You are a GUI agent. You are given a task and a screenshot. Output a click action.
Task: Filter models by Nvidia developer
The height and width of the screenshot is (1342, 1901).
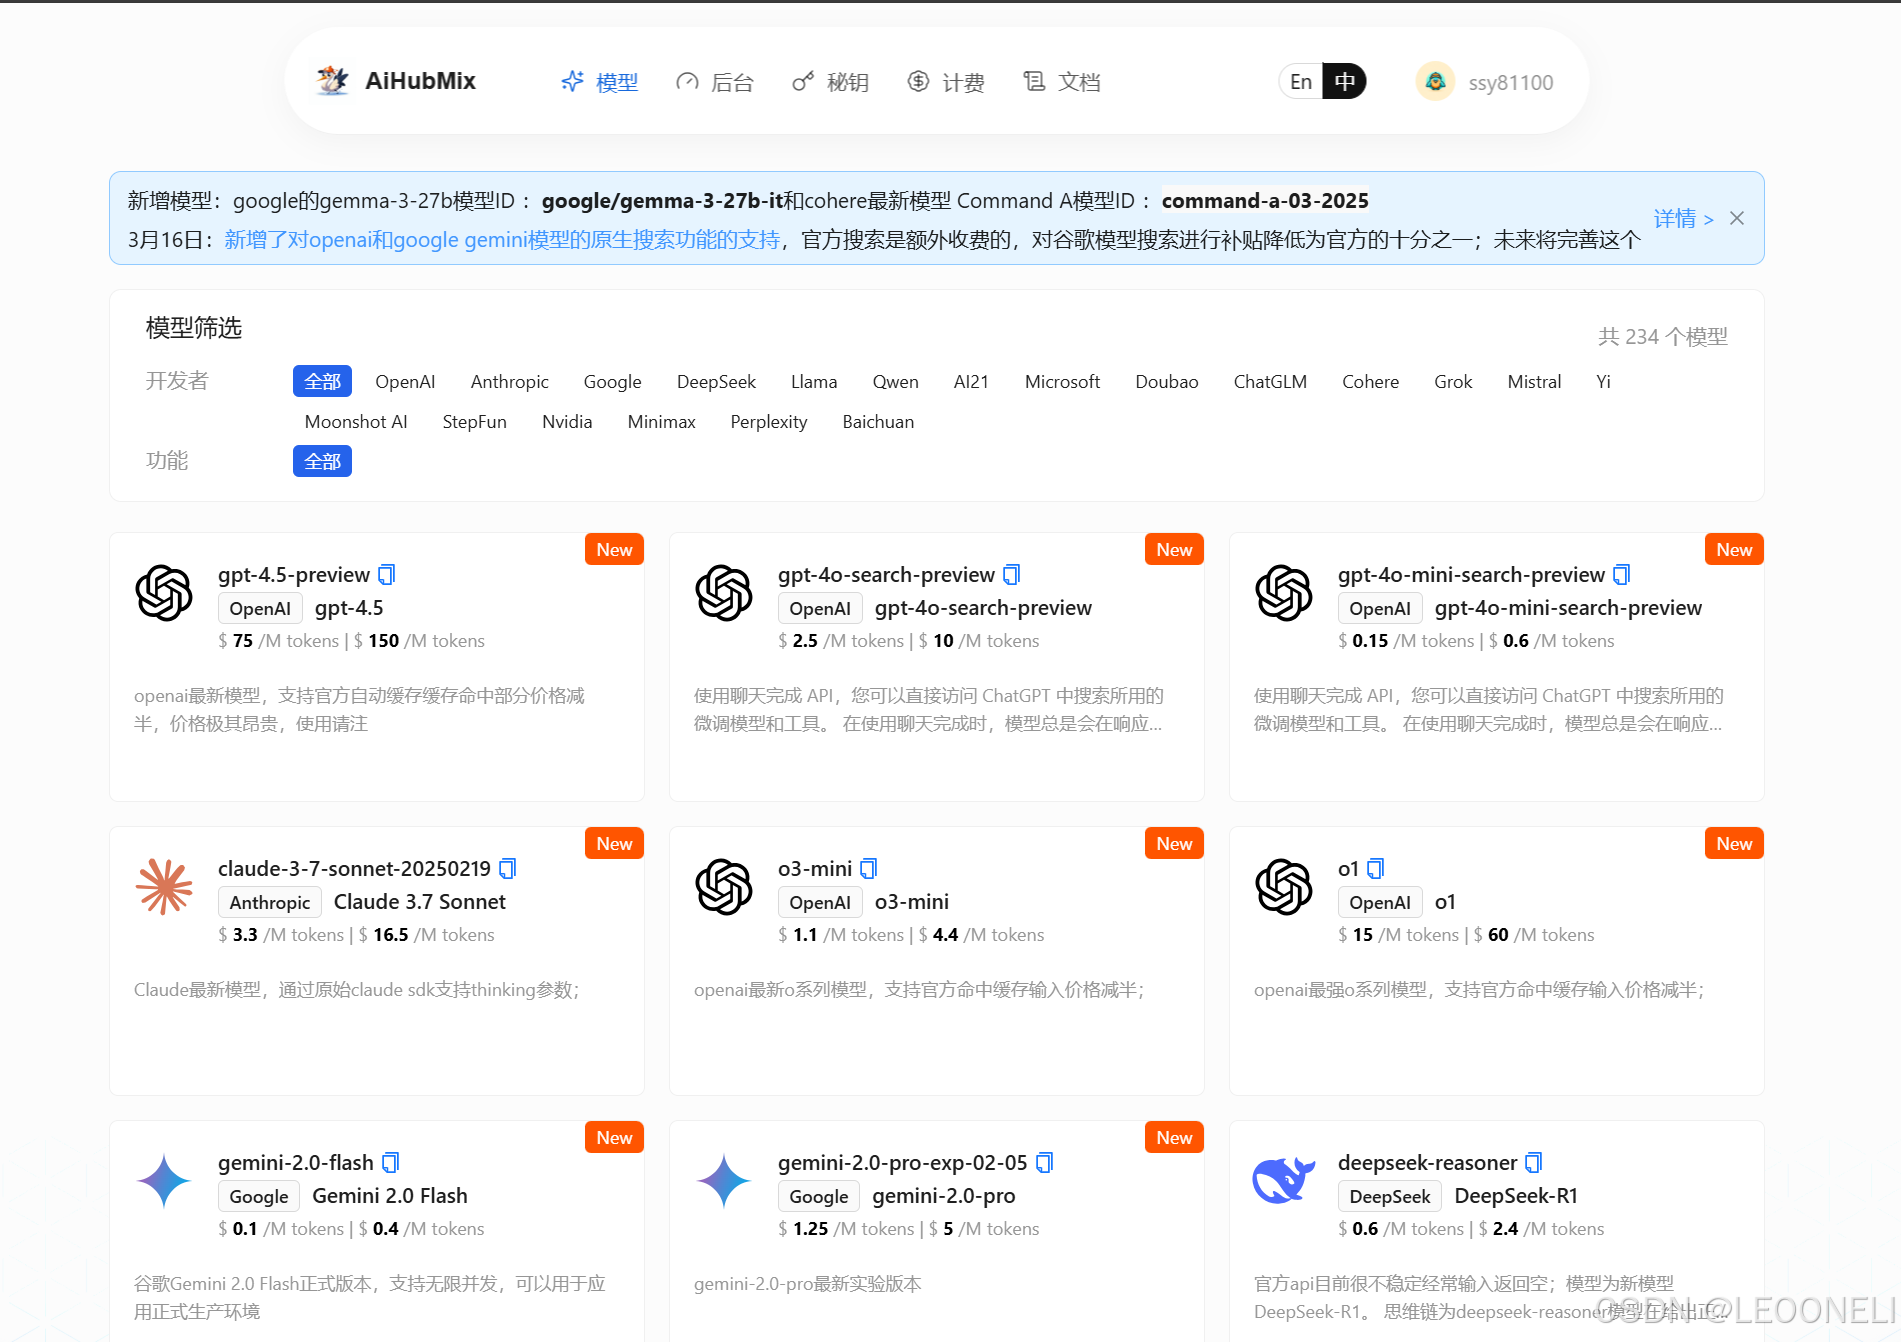pos(567,421)
